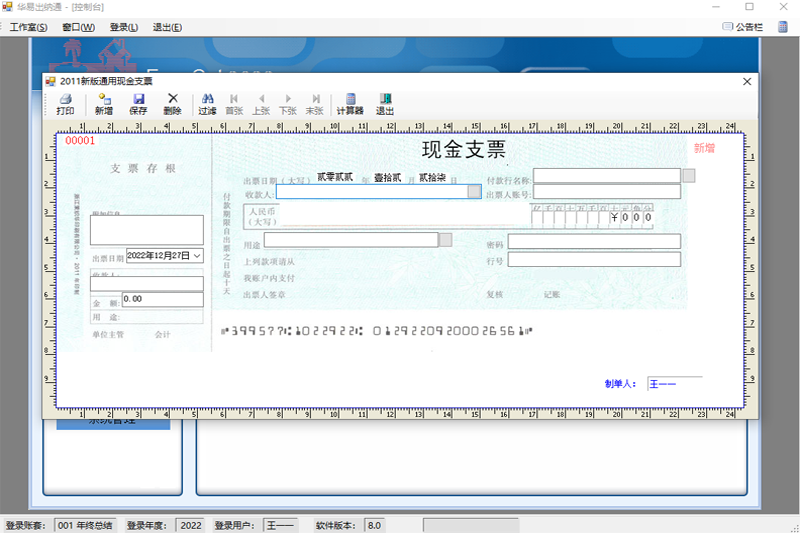Click the 单位主管 label on stub
Image resolution: width=800 pixels, height=533 pixels.
(108, 335)
